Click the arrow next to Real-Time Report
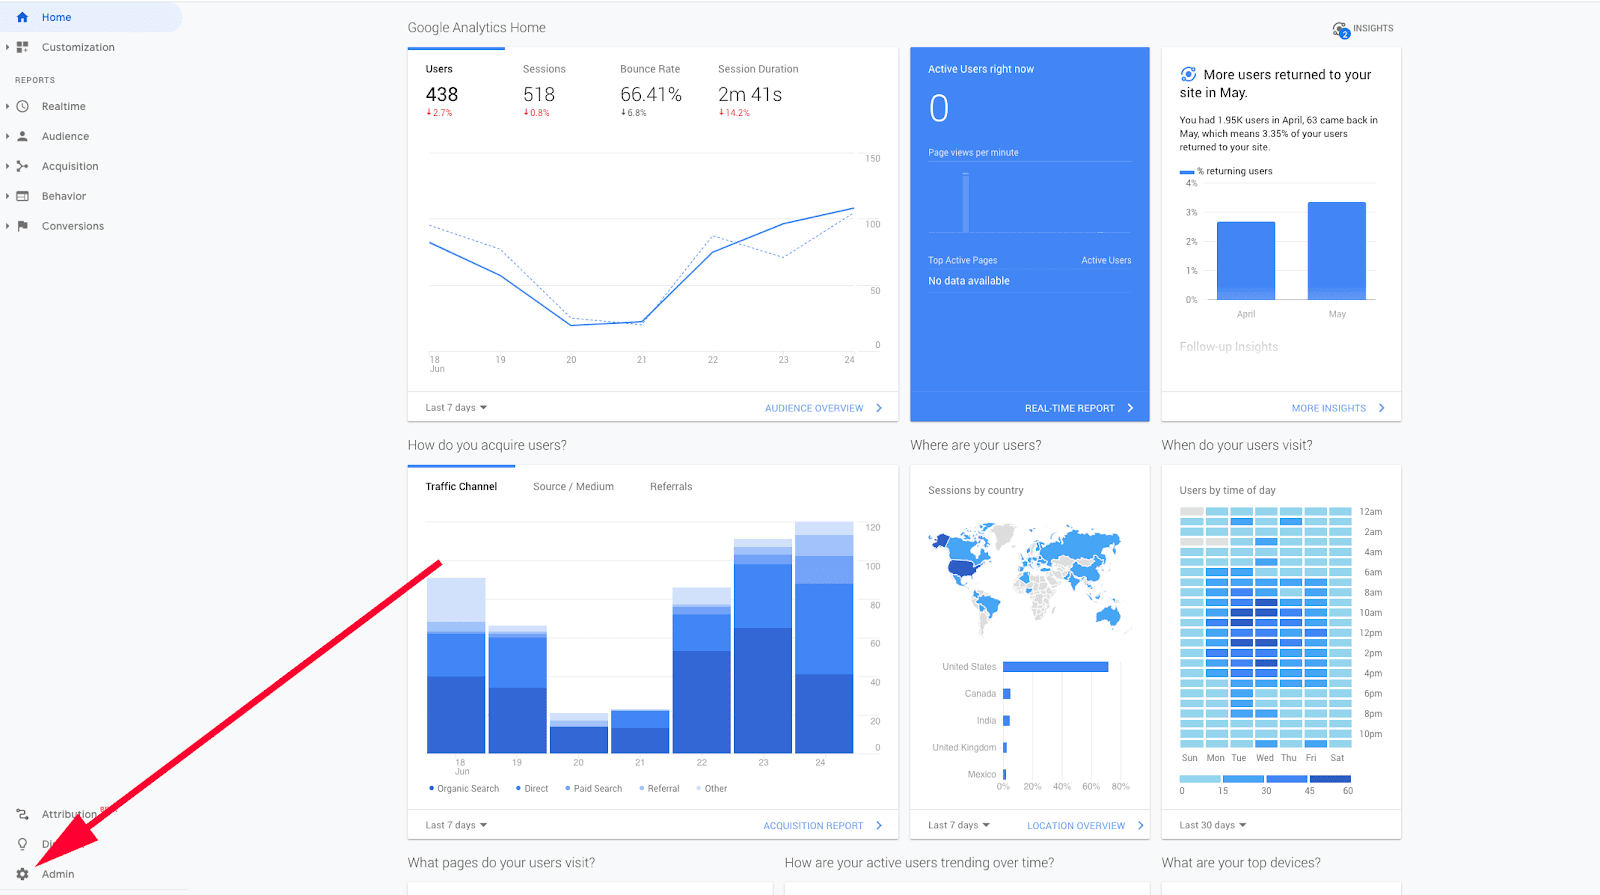This screenshot has width=1600, height=895. point(1130,408)
